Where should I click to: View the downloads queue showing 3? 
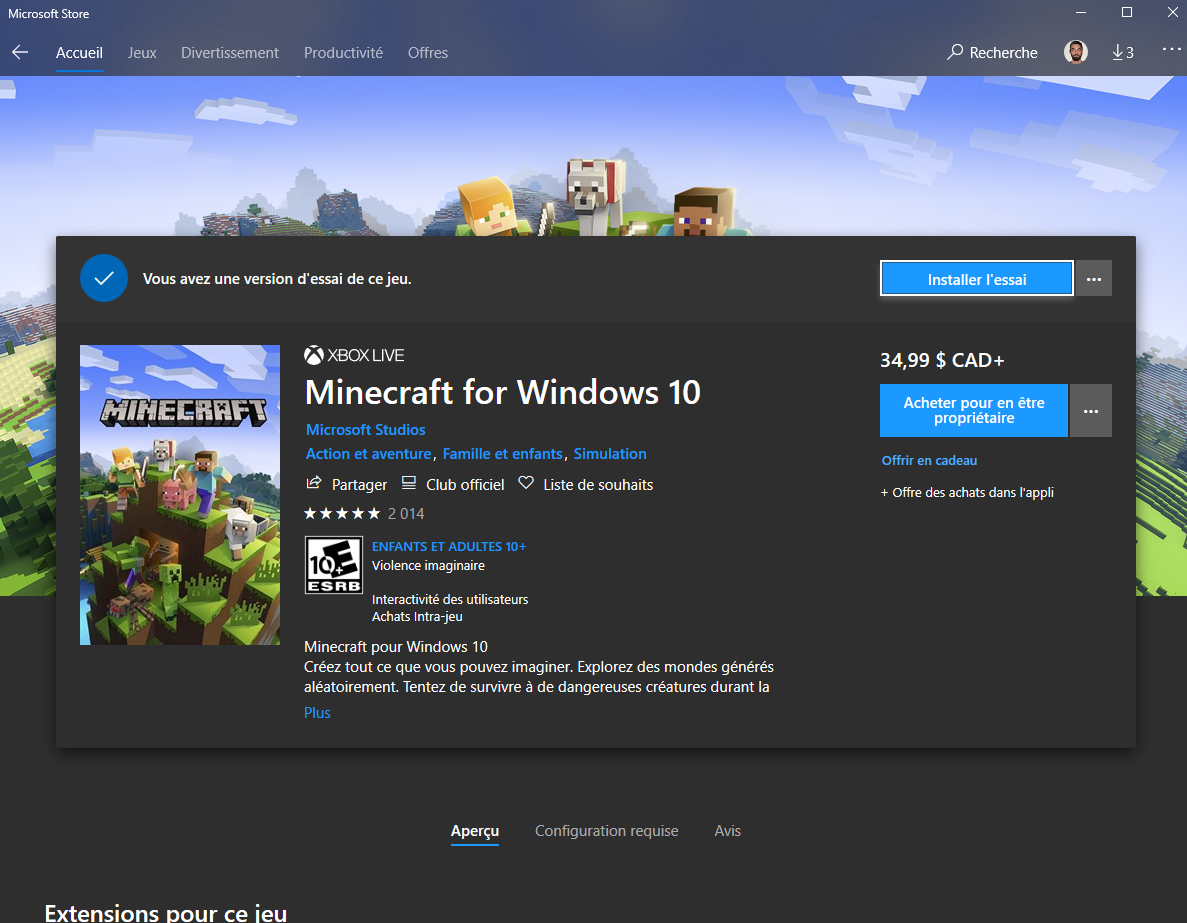(1123, 52)
